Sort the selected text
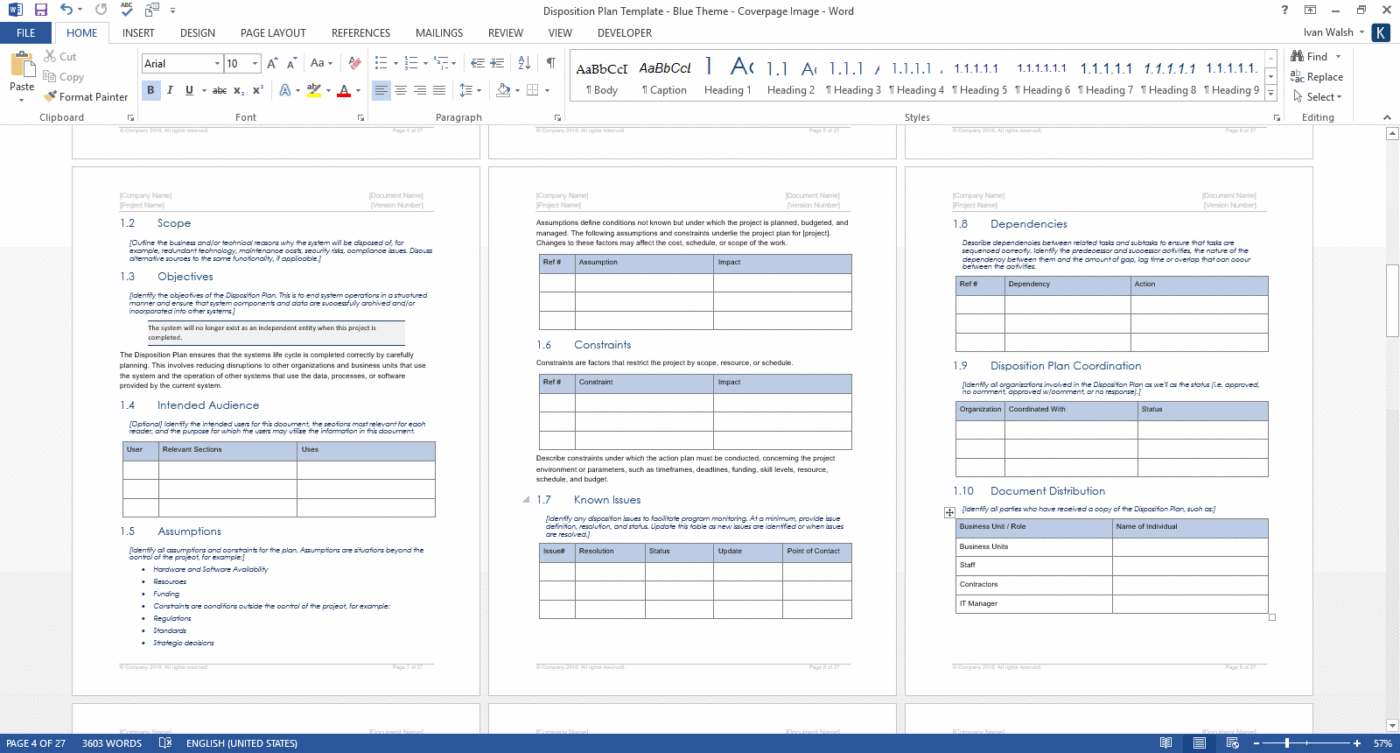 coord(522,62)
